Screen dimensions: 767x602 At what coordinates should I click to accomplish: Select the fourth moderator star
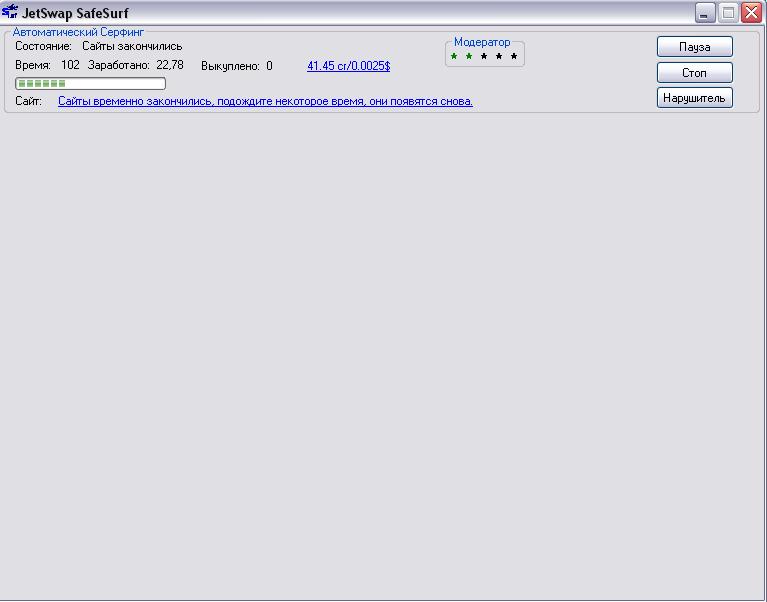tap(499, 56)
